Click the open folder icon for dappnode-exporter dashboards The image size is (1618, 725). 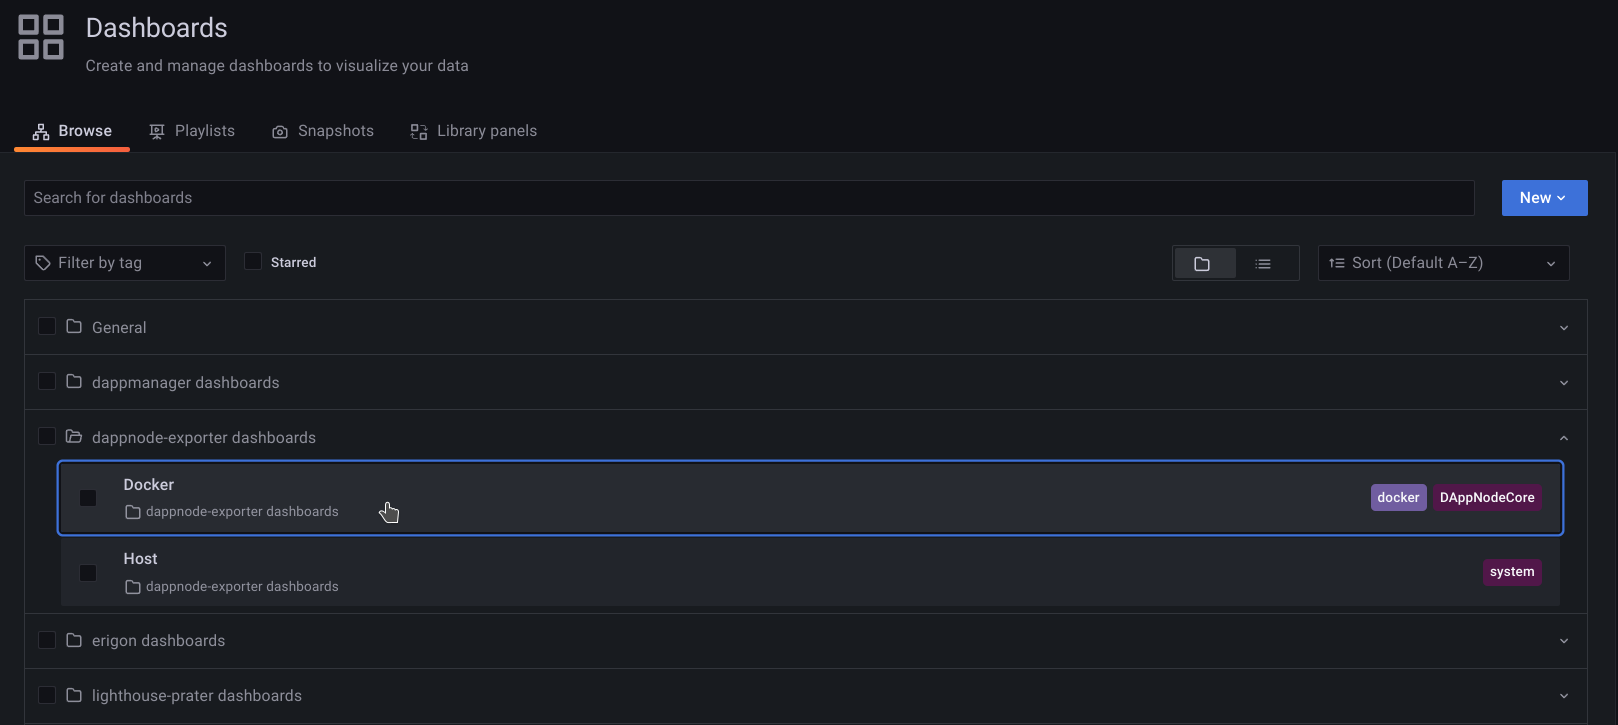(74, 436)
